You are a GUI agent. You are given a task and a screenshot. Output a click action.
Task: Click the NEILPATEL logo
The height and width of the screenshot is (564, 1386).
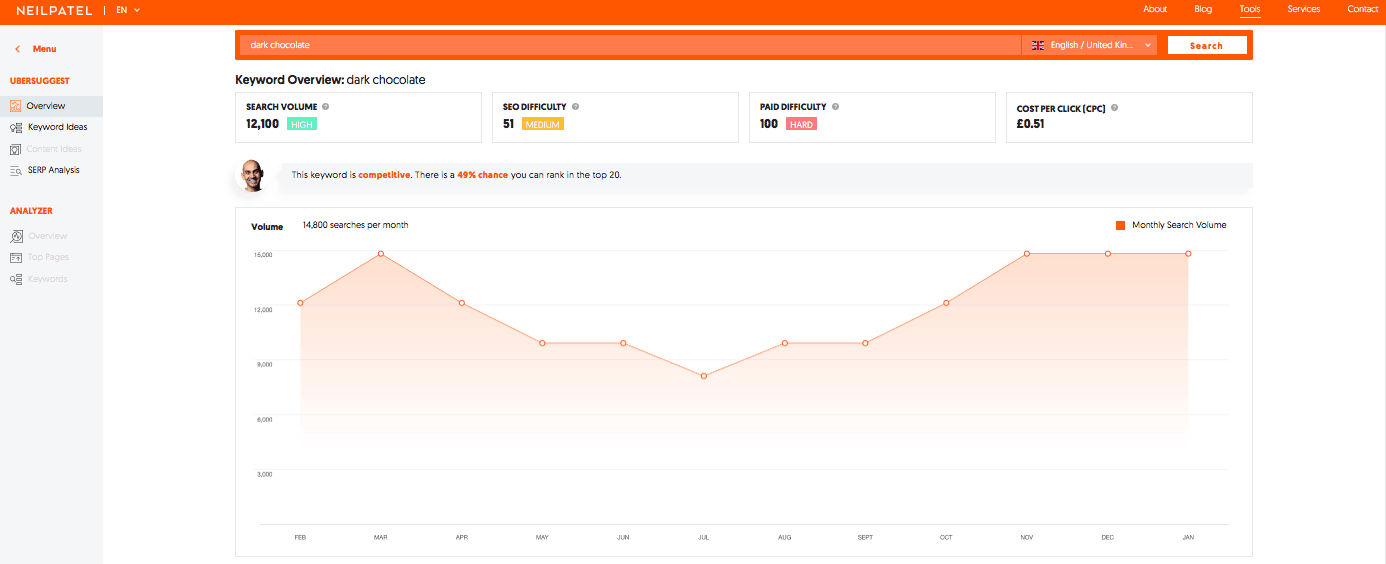click(x=55, y=10)
